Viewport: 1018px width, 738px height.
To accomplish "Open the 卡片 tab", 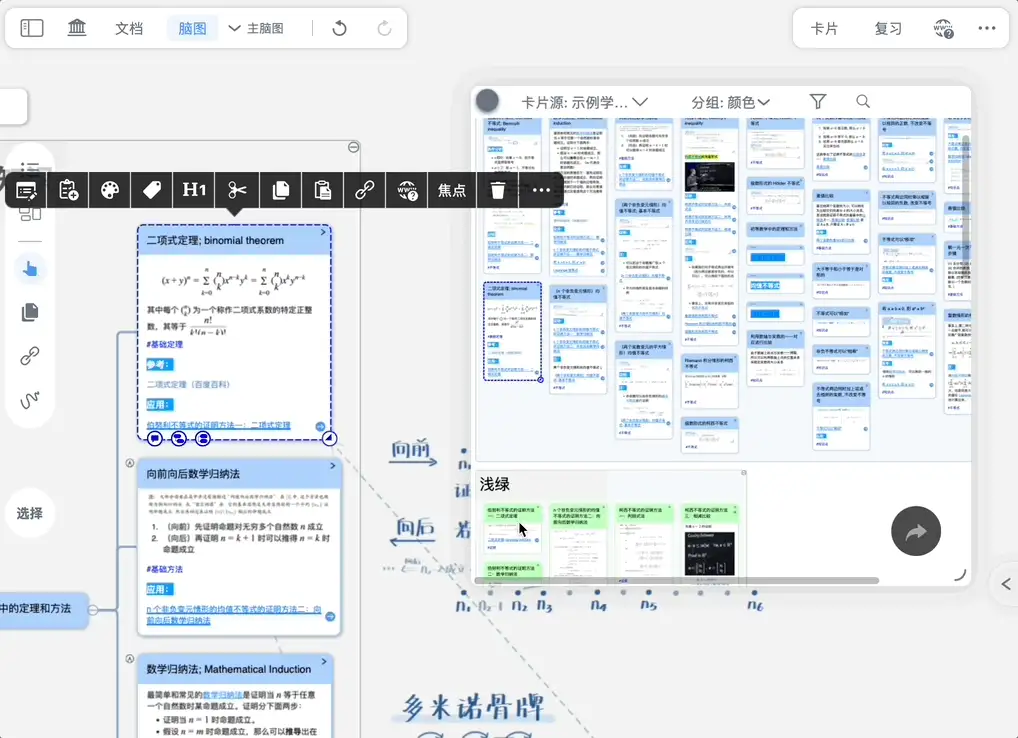I will [825, 29].
